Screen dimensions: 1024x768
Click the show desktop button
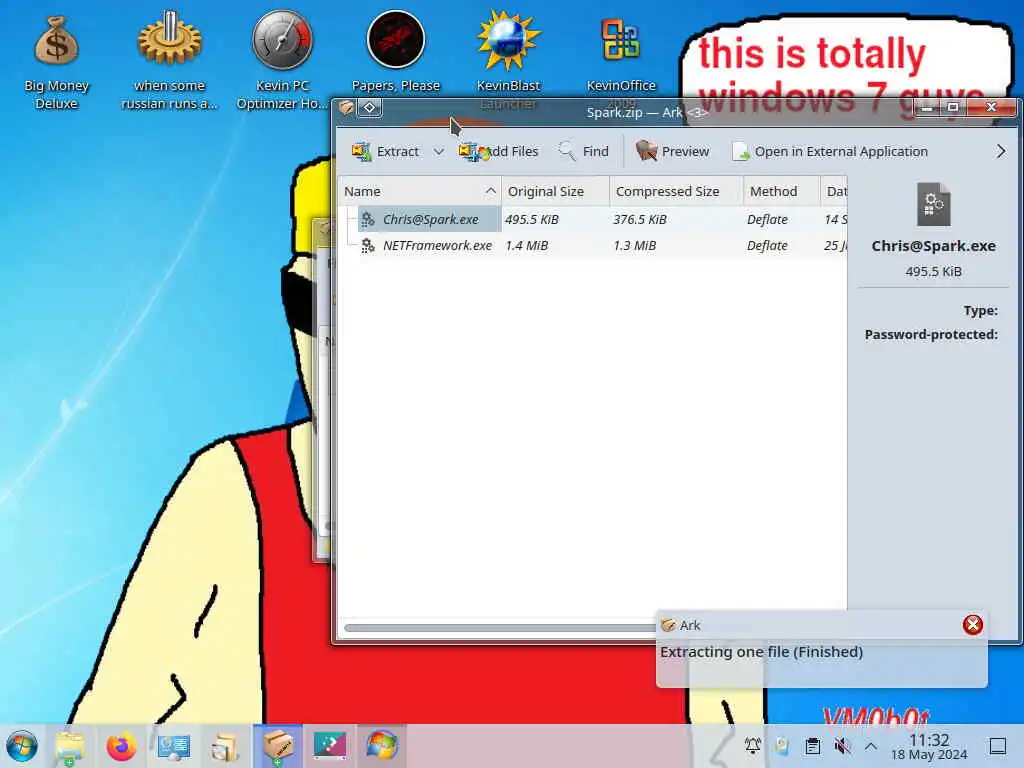(x=998, y=746)
